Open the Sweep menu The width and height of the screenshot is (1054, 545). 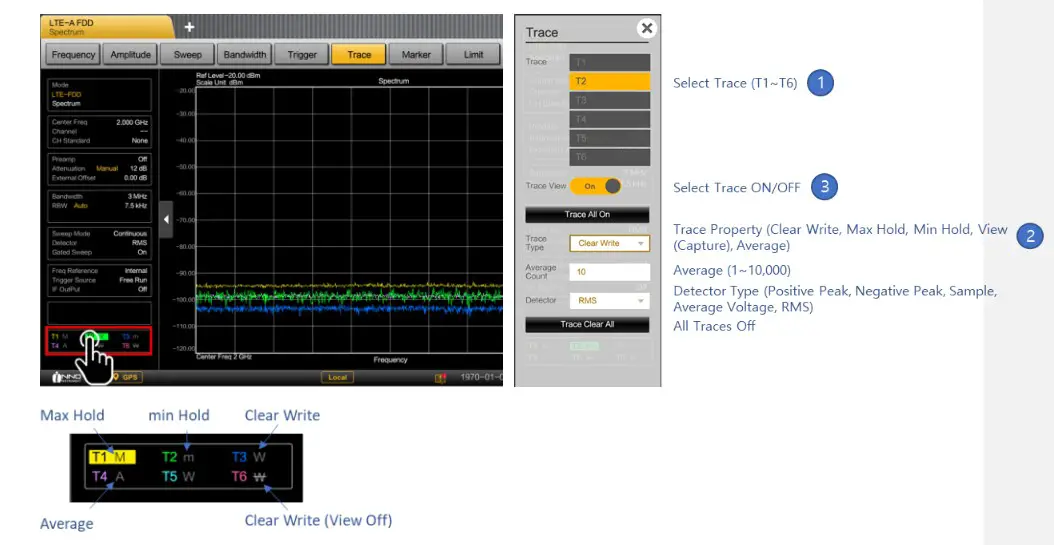188,54
